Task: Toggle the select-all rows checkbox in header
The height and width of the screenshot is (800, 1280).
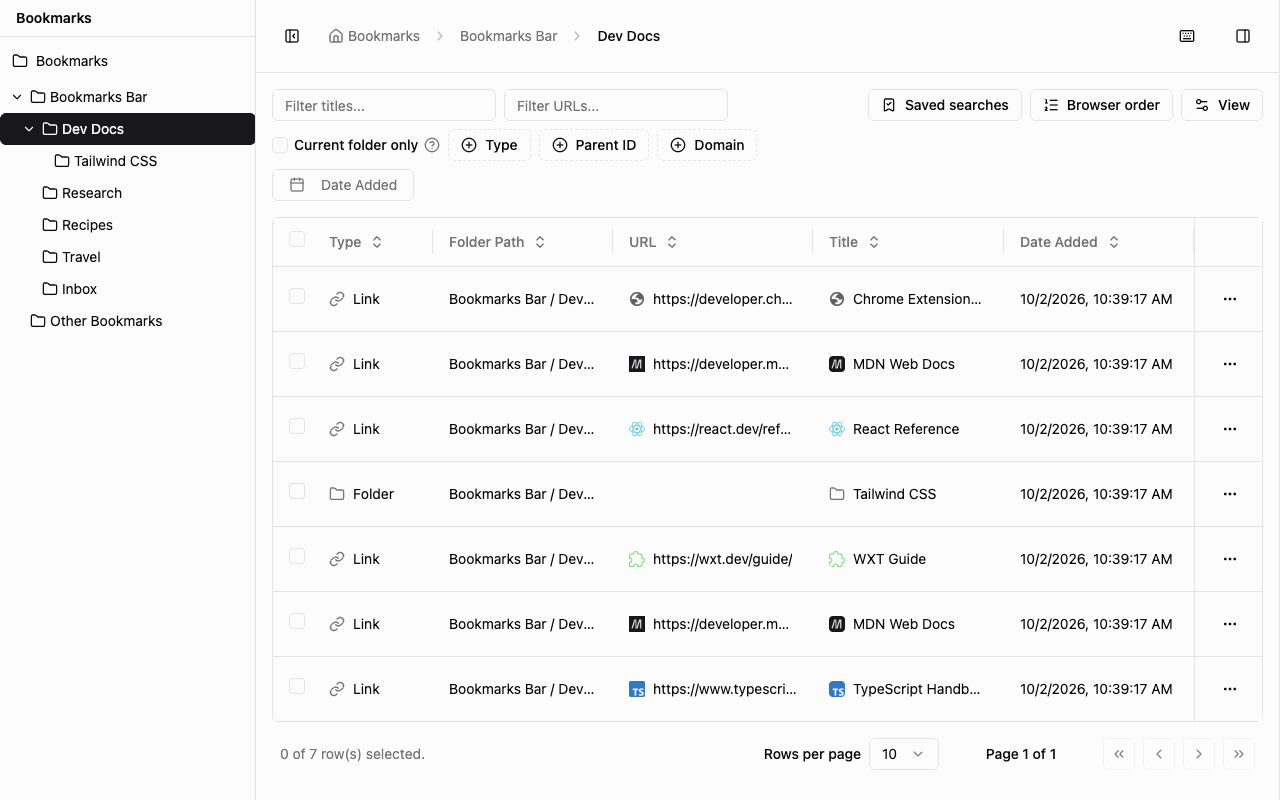Action: click(297, 239)
